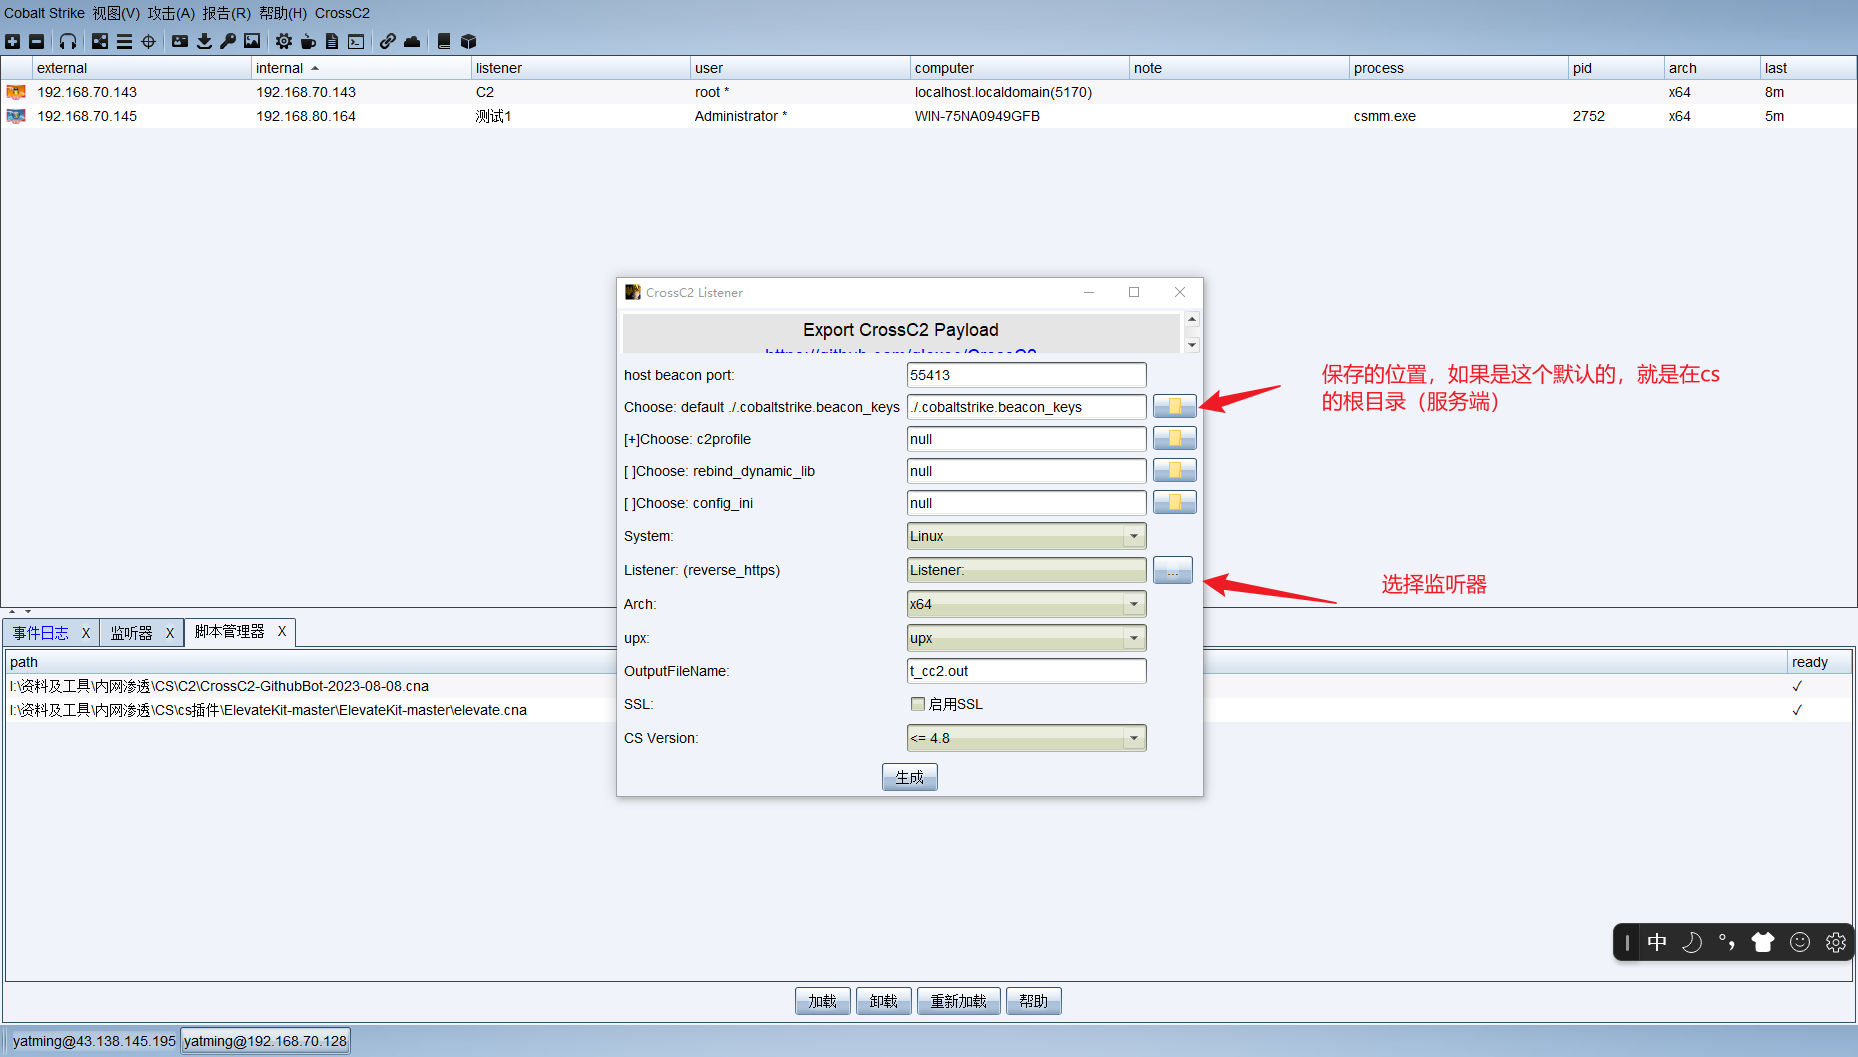
Task: Click the host beacon port field
Action: [1027, 375]
